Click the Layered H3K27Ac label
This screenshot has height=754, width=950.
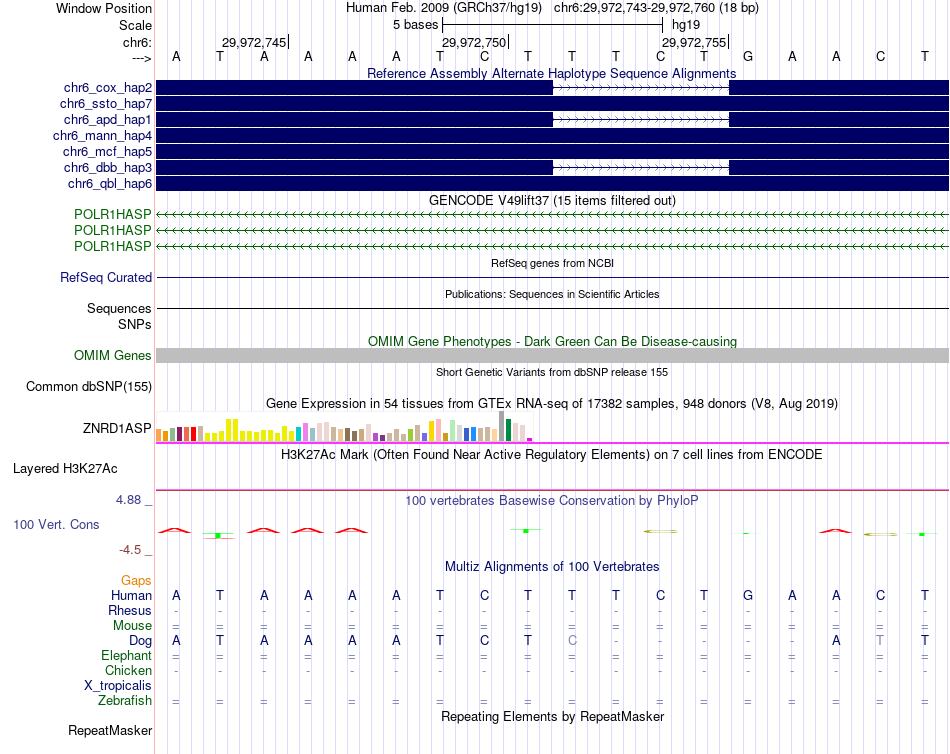tap(65, 469)
